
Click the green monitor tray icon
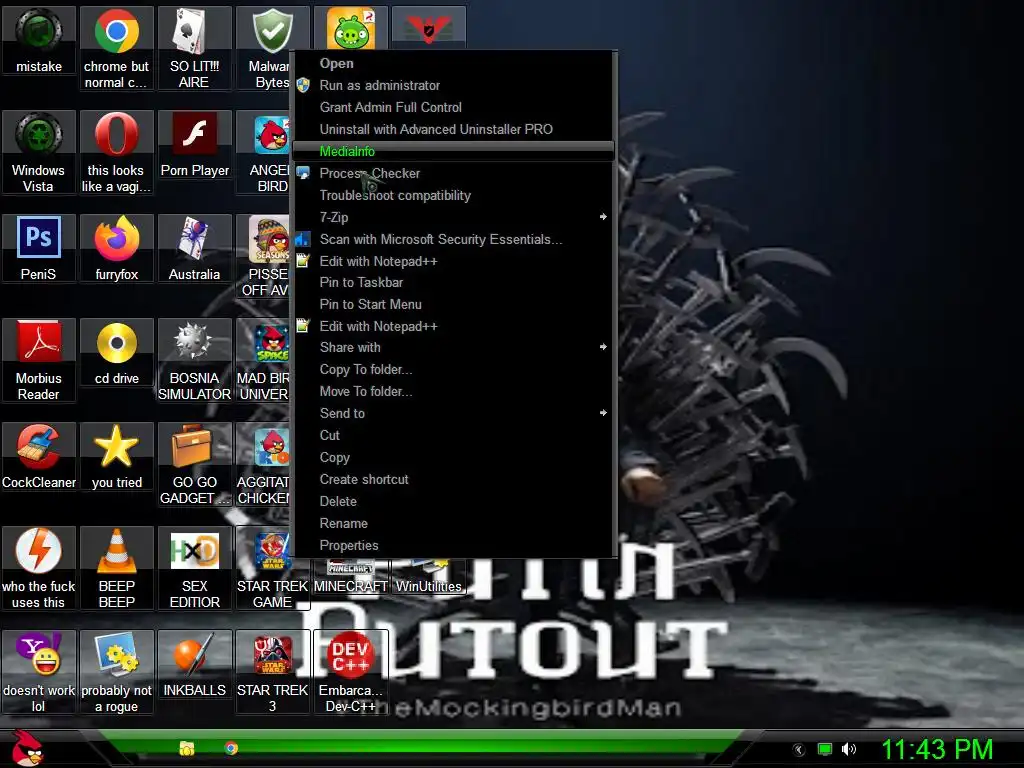[825, 749]
